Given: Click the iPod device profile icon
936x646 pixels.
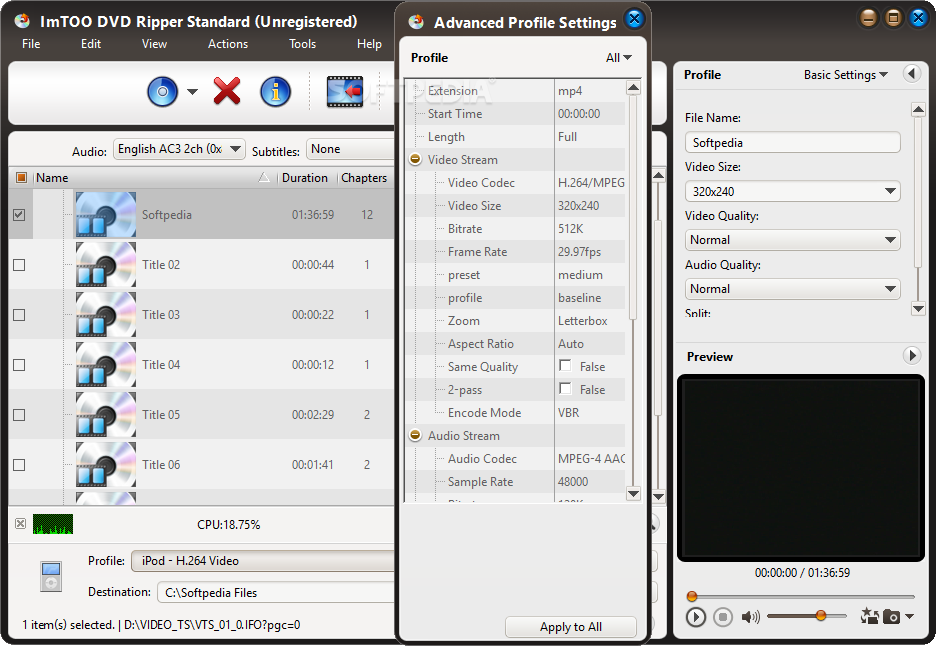Looking at the screenshot, I should coord(51,576).
